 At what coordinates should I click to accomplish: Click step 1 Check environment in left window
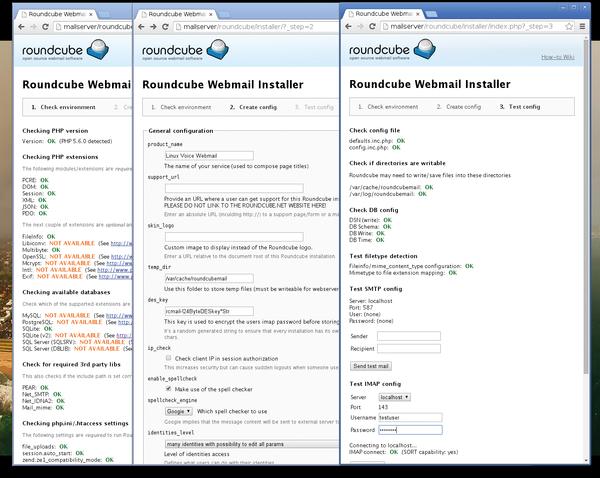[64, 107]
